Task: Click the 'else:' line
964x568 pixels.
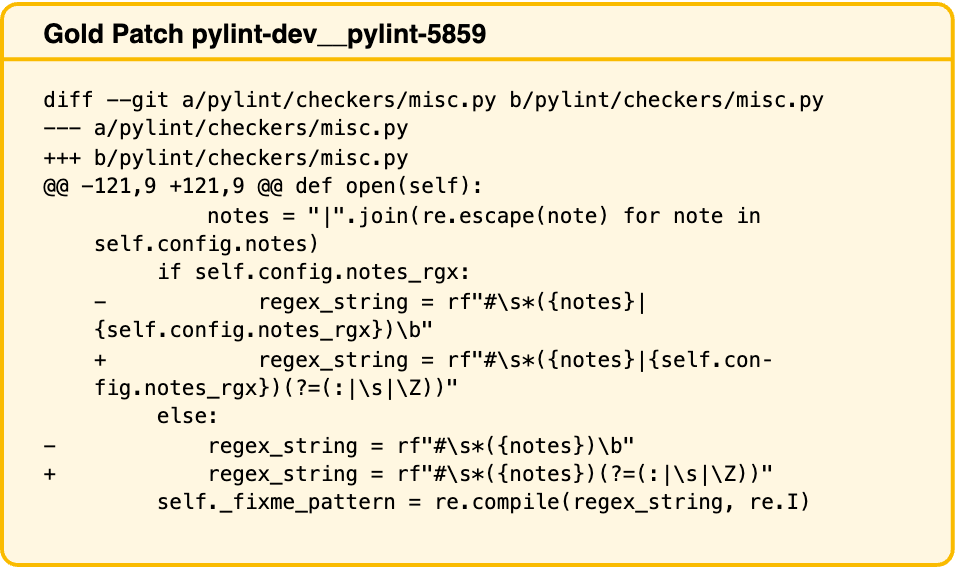Action: click(188, 417)
